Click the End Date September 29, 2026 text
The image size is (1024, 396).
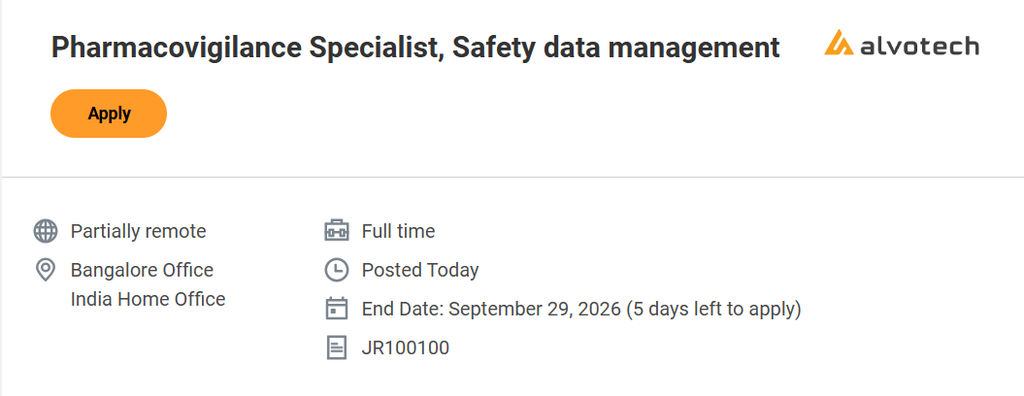(x=491, y=309)
